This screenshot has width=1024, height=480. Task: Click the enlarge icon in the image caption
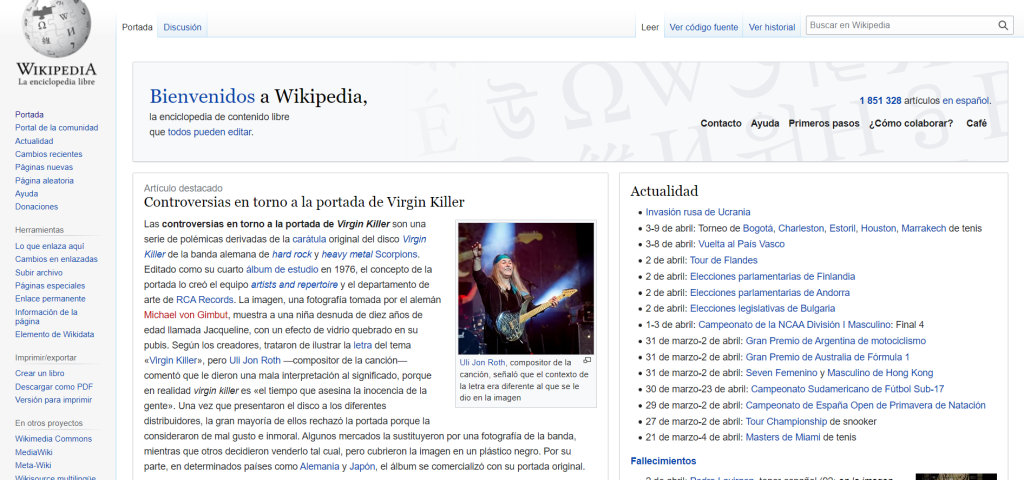coord(586,360)
